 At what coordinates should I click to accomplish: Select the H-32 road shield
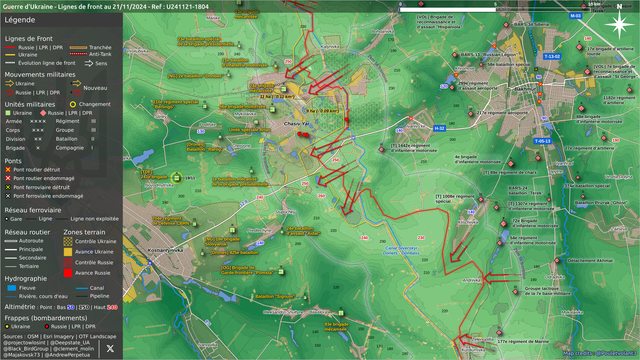click(439, 128)
